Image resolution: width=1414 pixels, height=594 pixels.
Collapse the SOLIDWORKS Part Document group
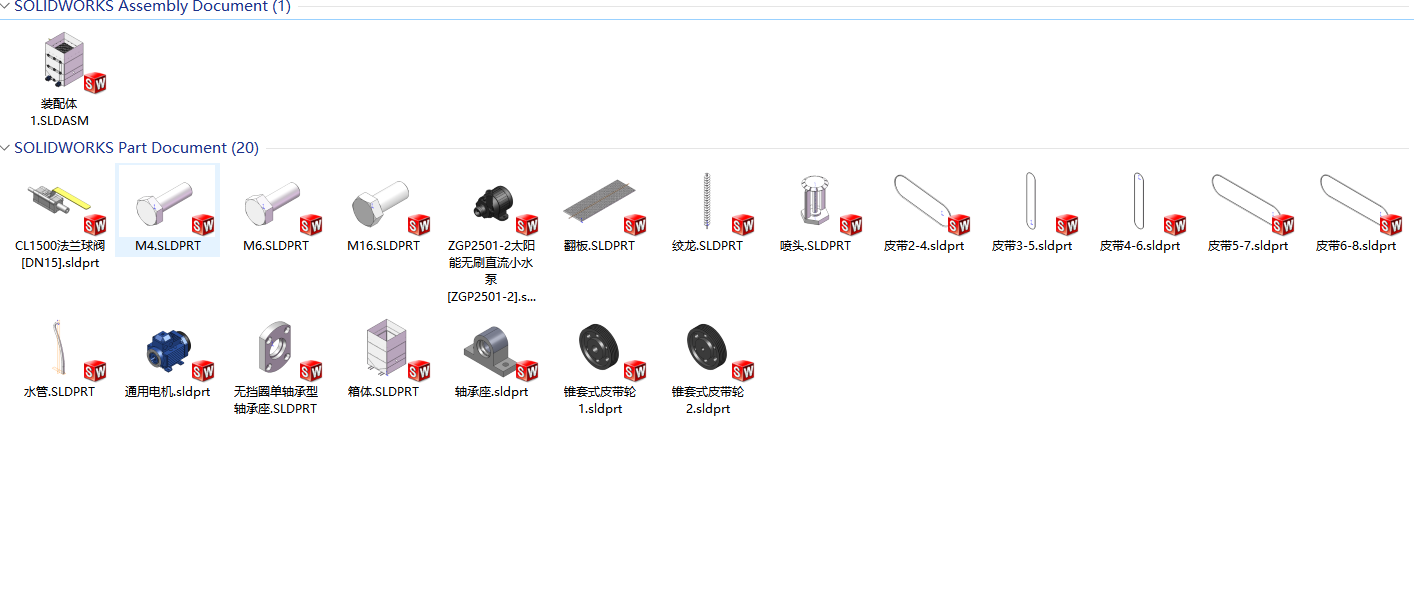click(6, 148)
